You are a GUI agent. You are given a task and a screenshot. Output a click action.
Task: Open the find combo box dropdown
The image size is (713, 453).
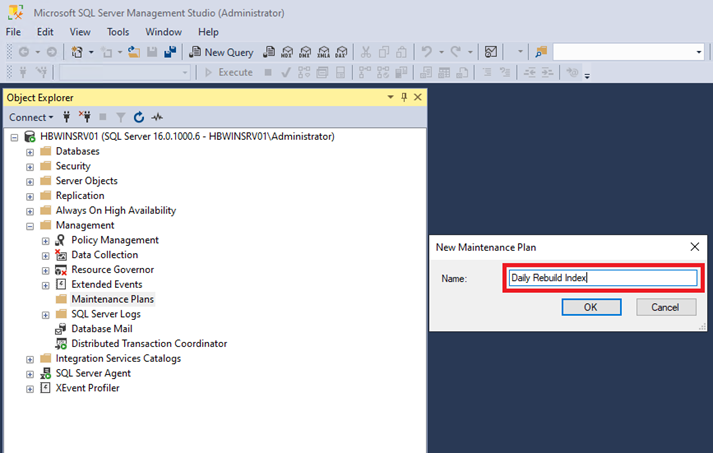(x=699, y=52)
